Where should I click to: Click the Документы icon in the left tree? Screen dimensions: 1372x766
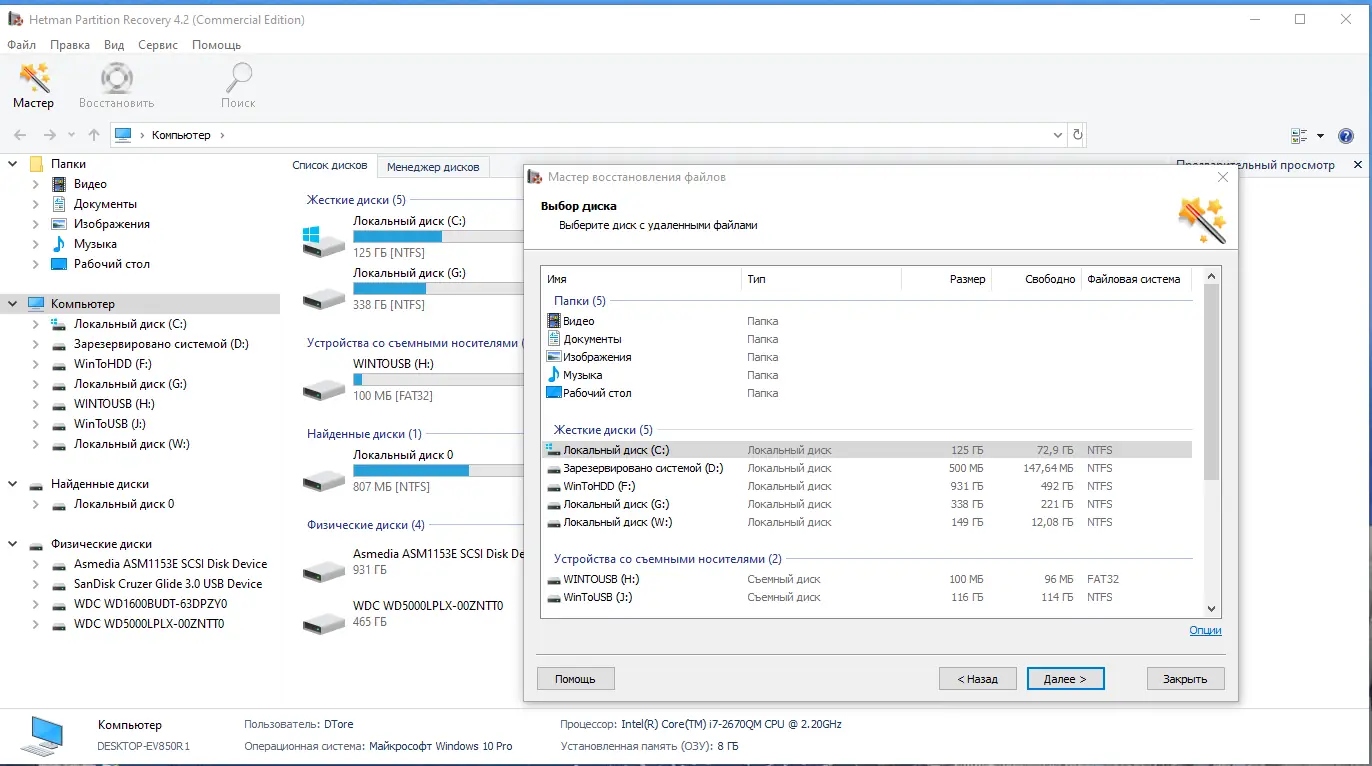(59, 204)
